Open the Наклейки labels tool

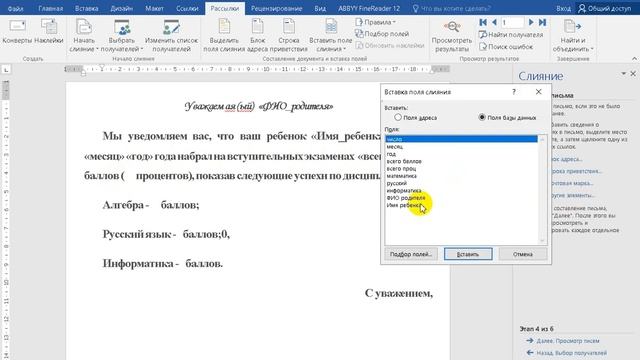[49, 32]
